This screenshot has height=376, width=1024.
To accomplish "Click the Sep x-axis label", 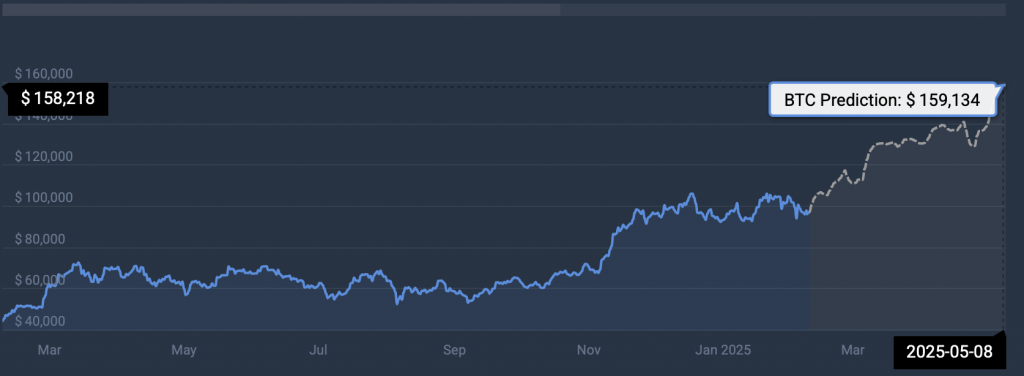I will (x=454, y=351).
